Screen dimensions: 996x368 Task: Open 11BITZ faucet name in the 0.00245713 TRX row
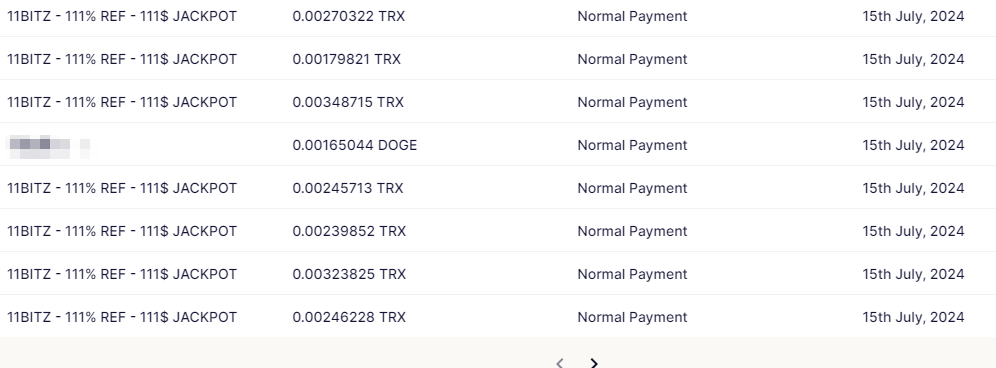[122, 188]
